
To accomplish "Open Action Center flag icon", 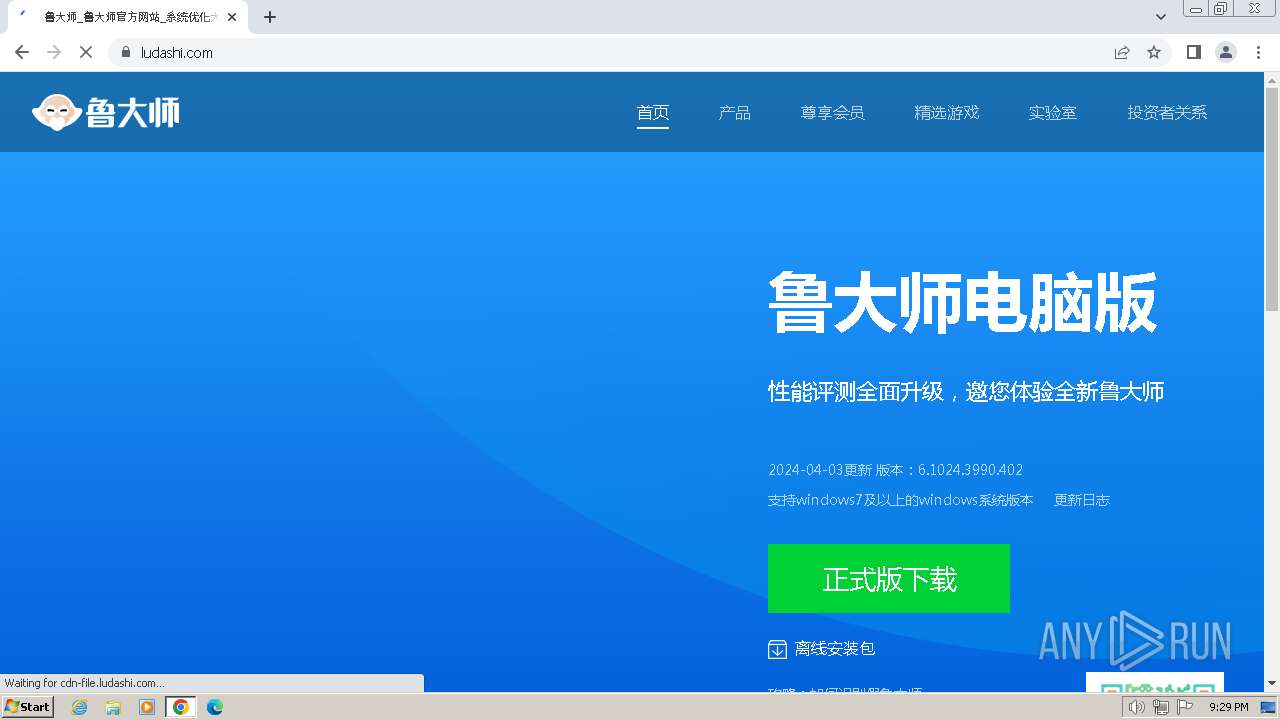I will click(x=1184, y=707).
